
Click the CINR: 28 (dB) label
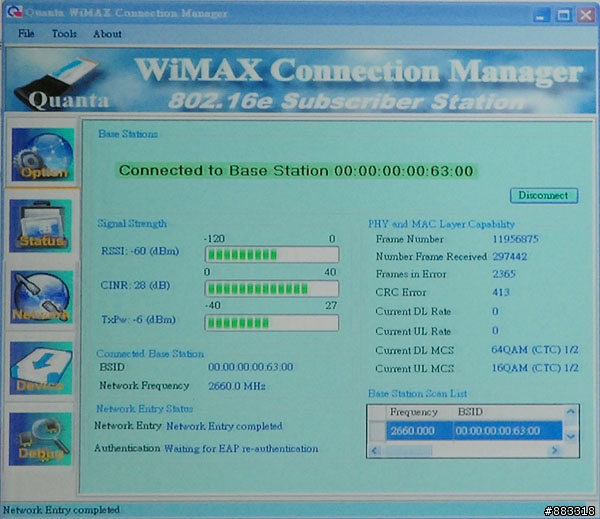[135, 286]
